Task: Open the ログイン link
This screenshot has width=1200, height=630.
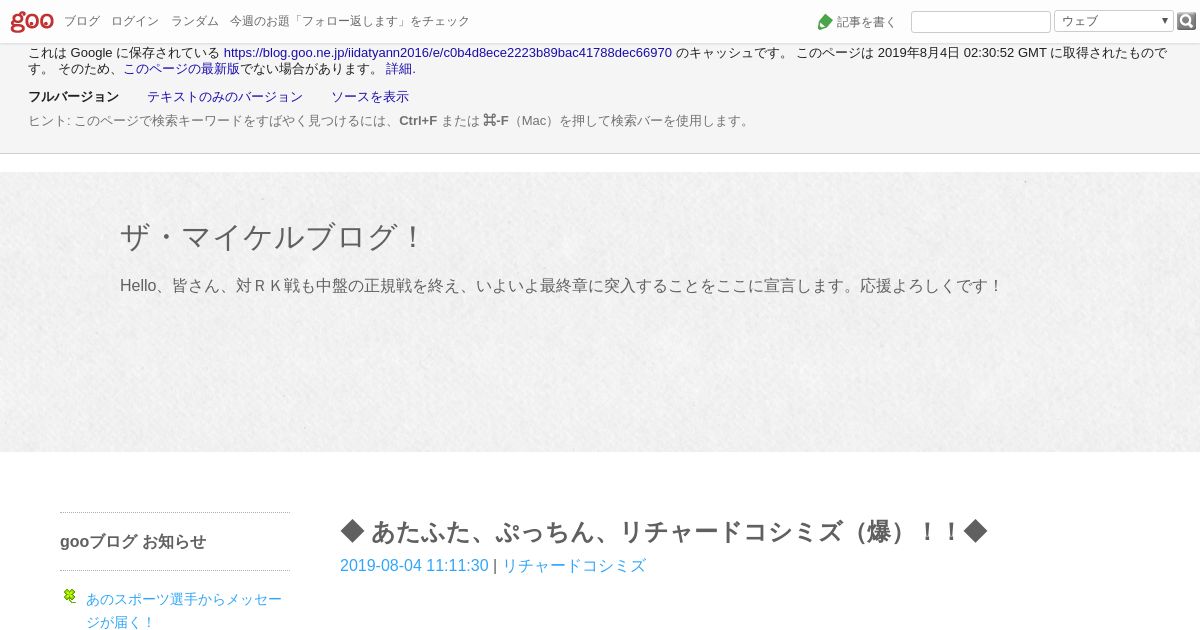Action: pyautogui.click(x=135, y=21)
